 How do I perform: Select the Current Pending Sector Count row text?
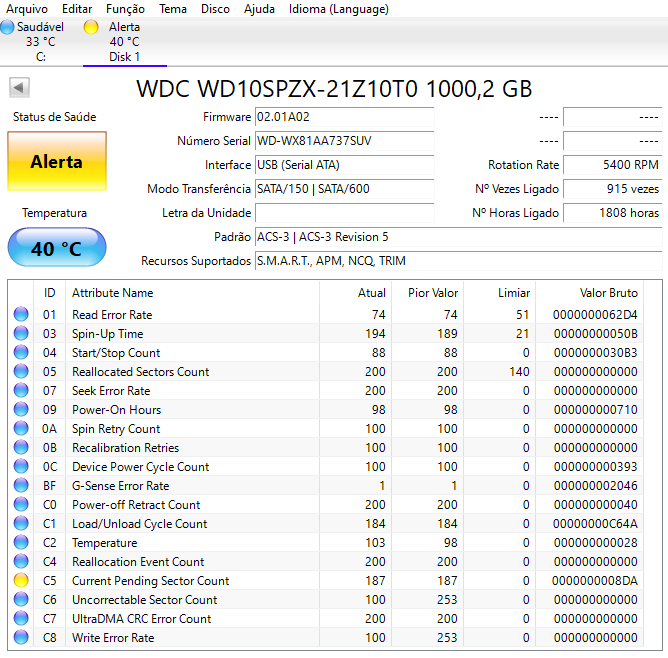pos(150,580)
